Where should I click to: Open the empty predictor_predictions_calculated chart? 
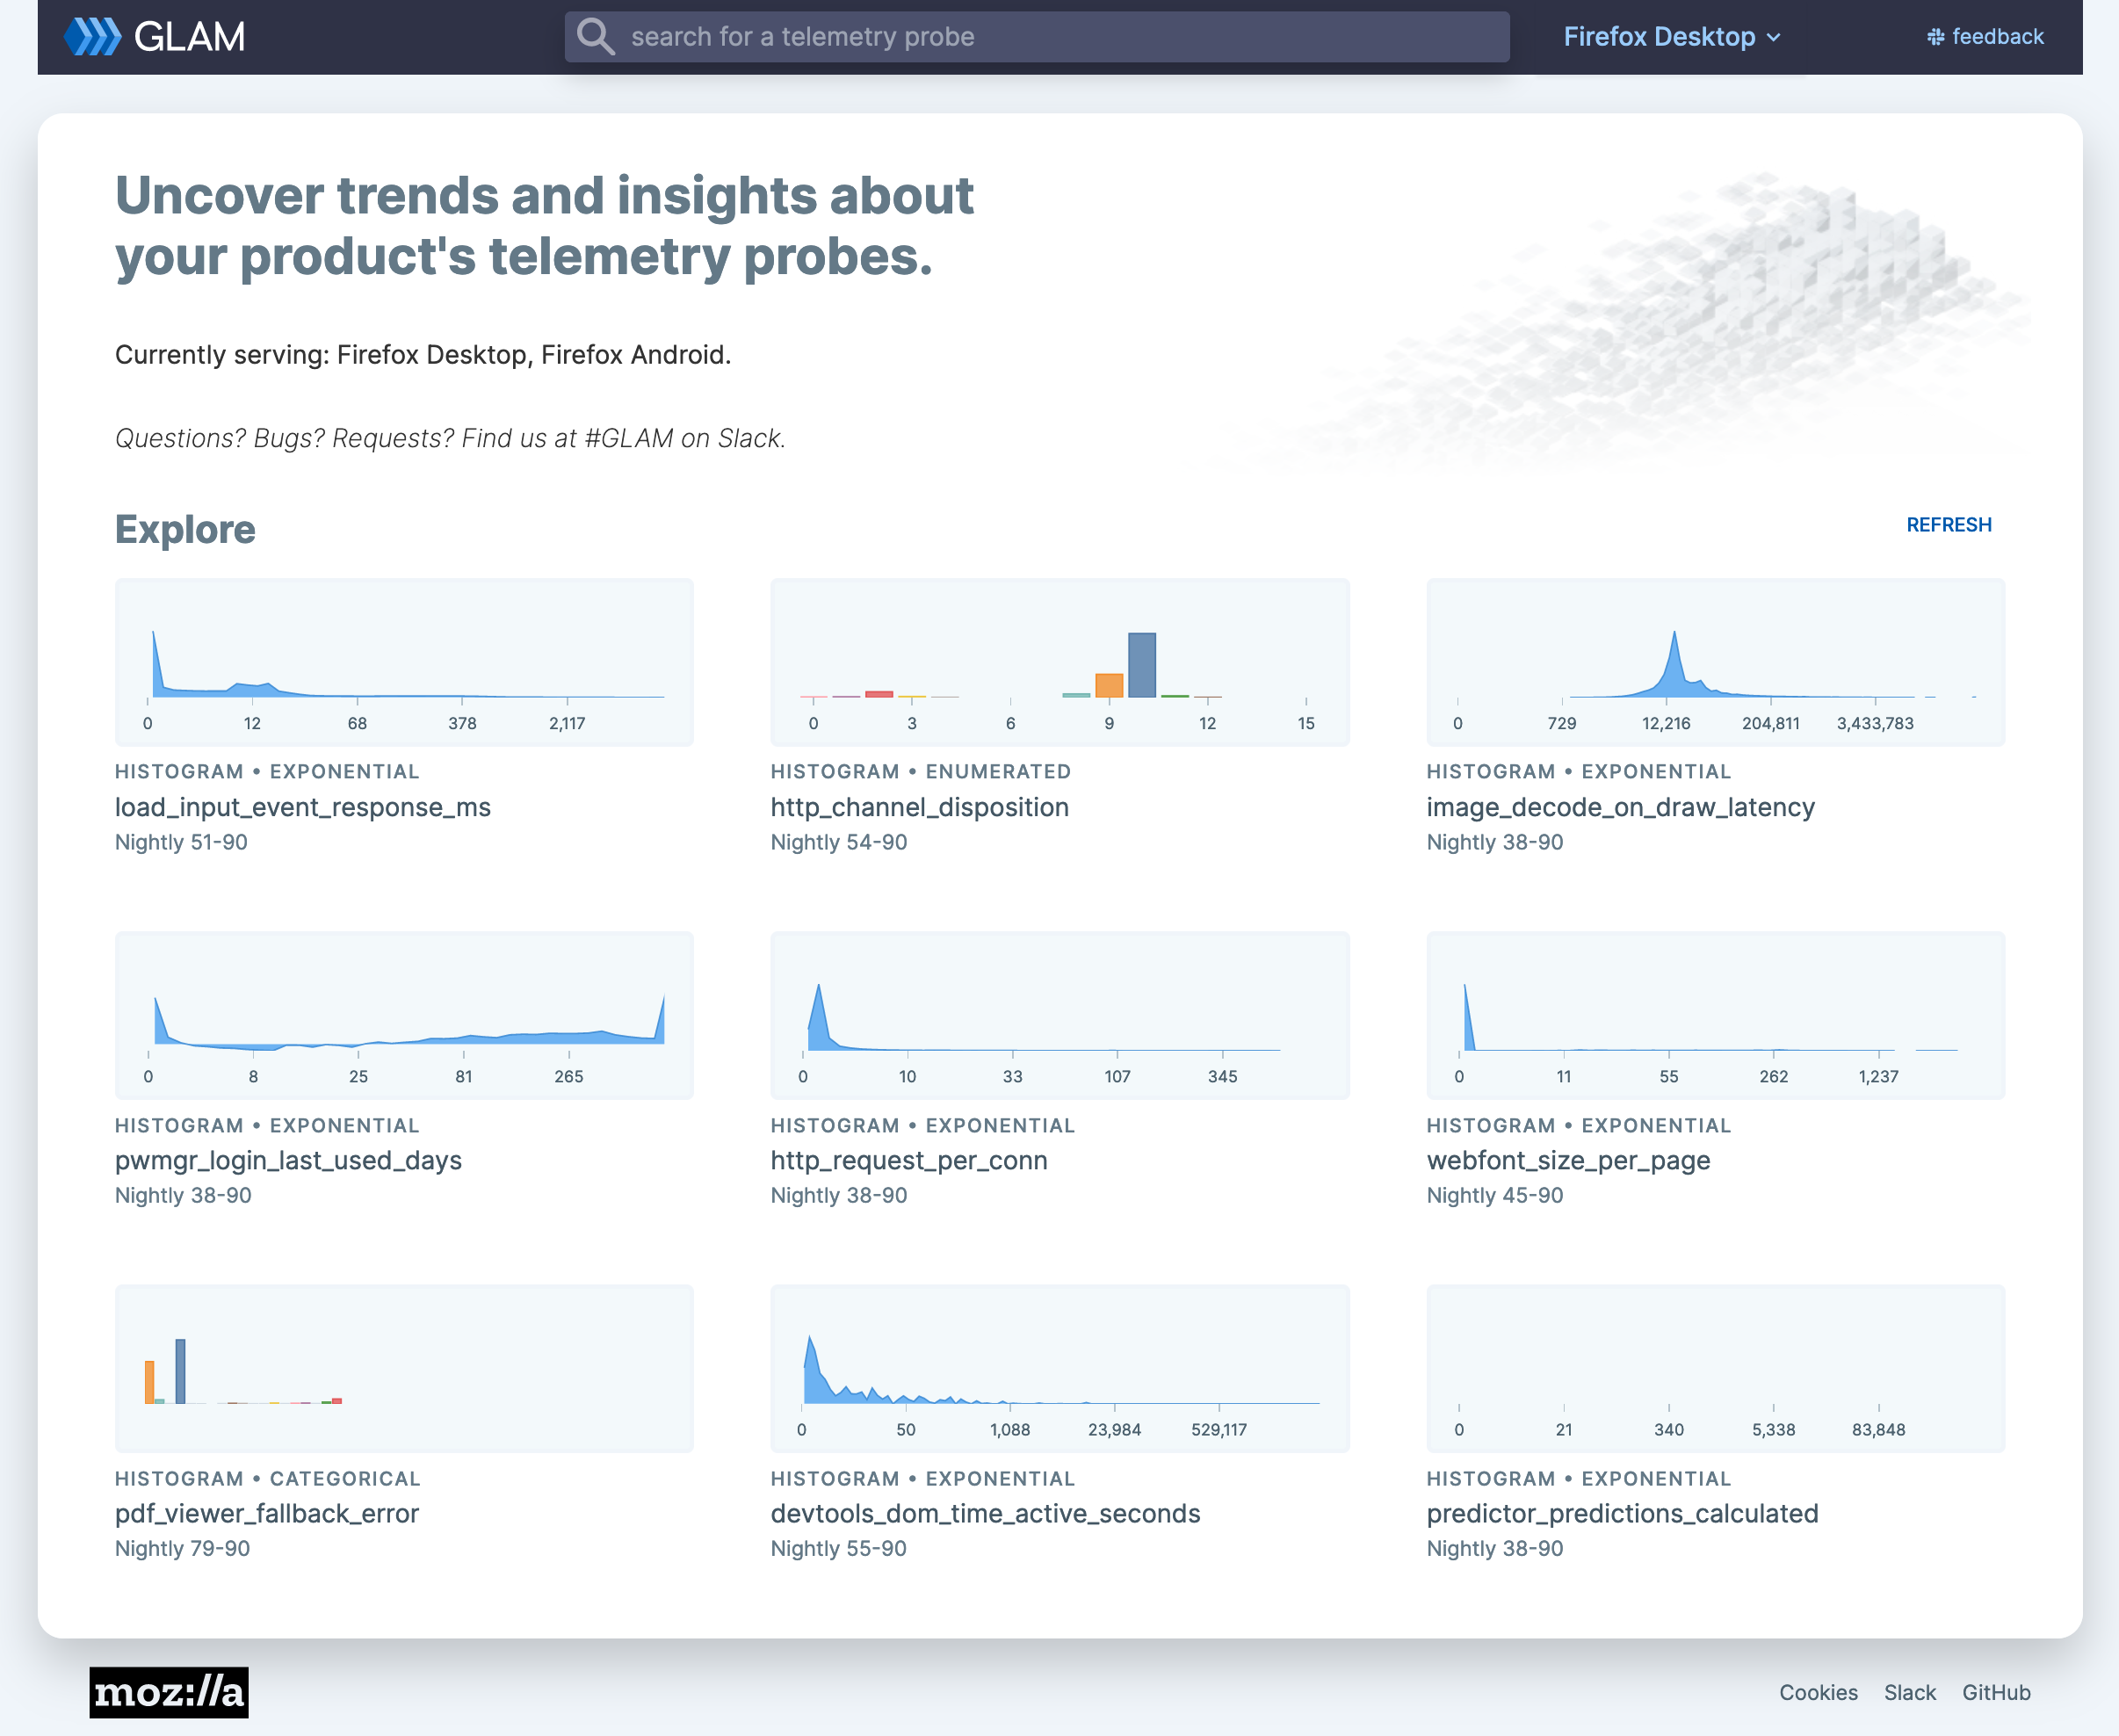tap(1715, 1368)
